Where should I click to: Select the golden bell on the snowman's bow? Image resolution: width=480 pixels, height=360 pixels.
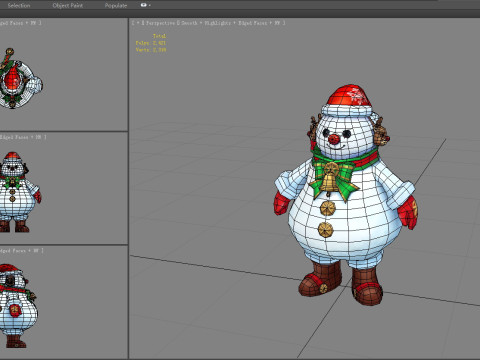coord(329,182)
